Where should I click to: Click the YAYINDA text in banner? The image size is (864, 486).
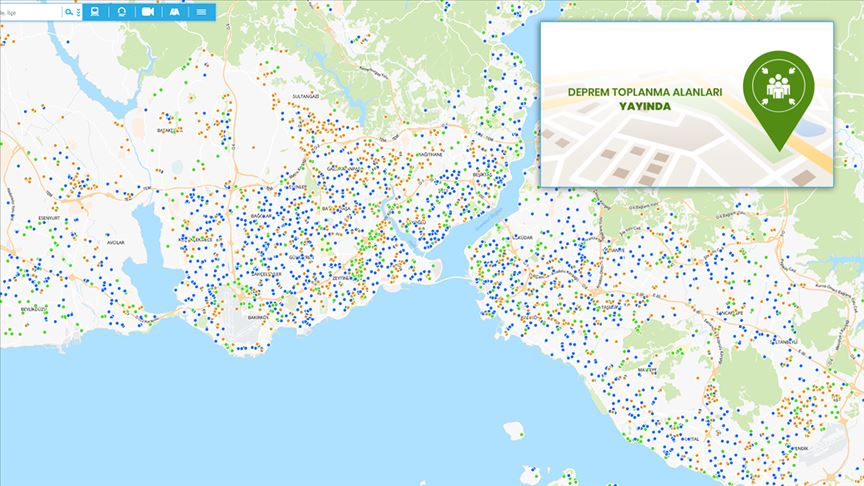click(x=645, y=107)
